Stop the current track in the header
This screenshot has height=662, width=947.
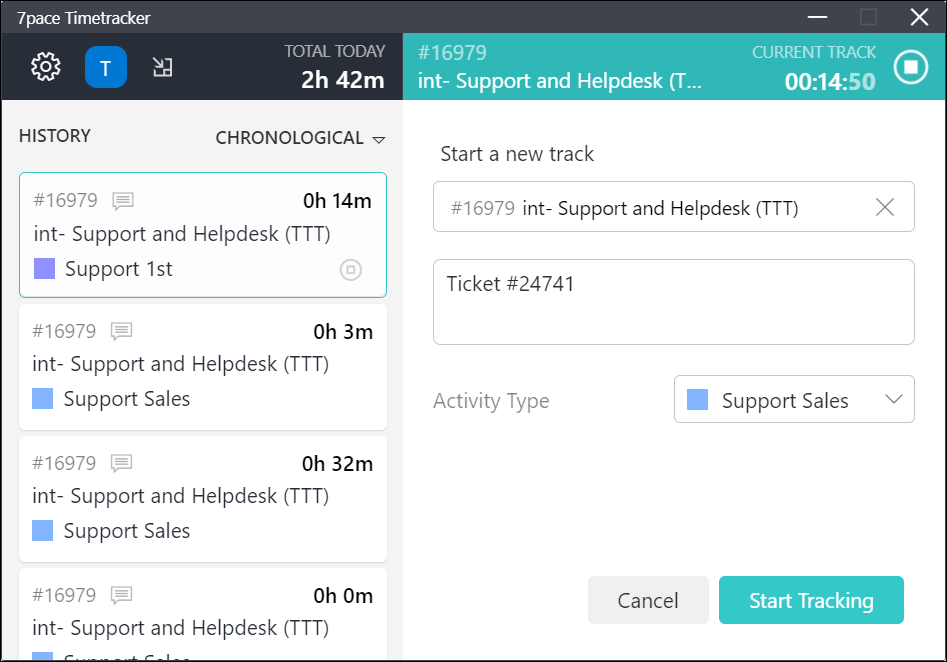tap(911, 66)
